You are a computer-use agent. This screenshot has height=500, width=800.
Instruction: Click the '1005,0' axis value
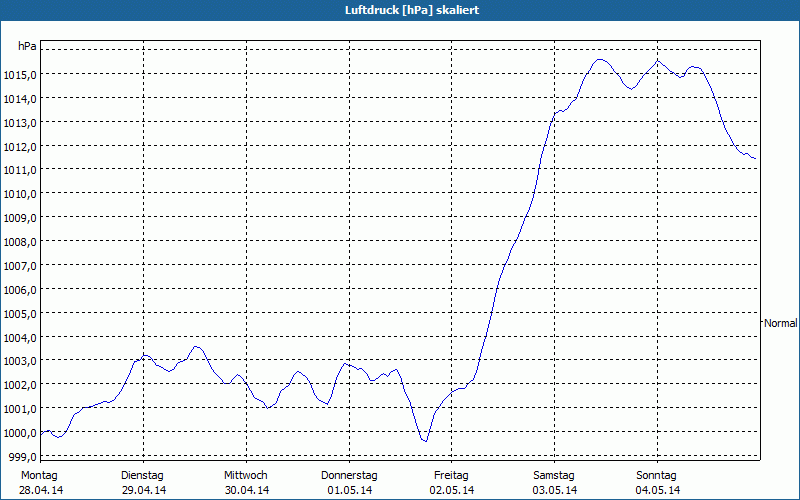pos(20,314)
